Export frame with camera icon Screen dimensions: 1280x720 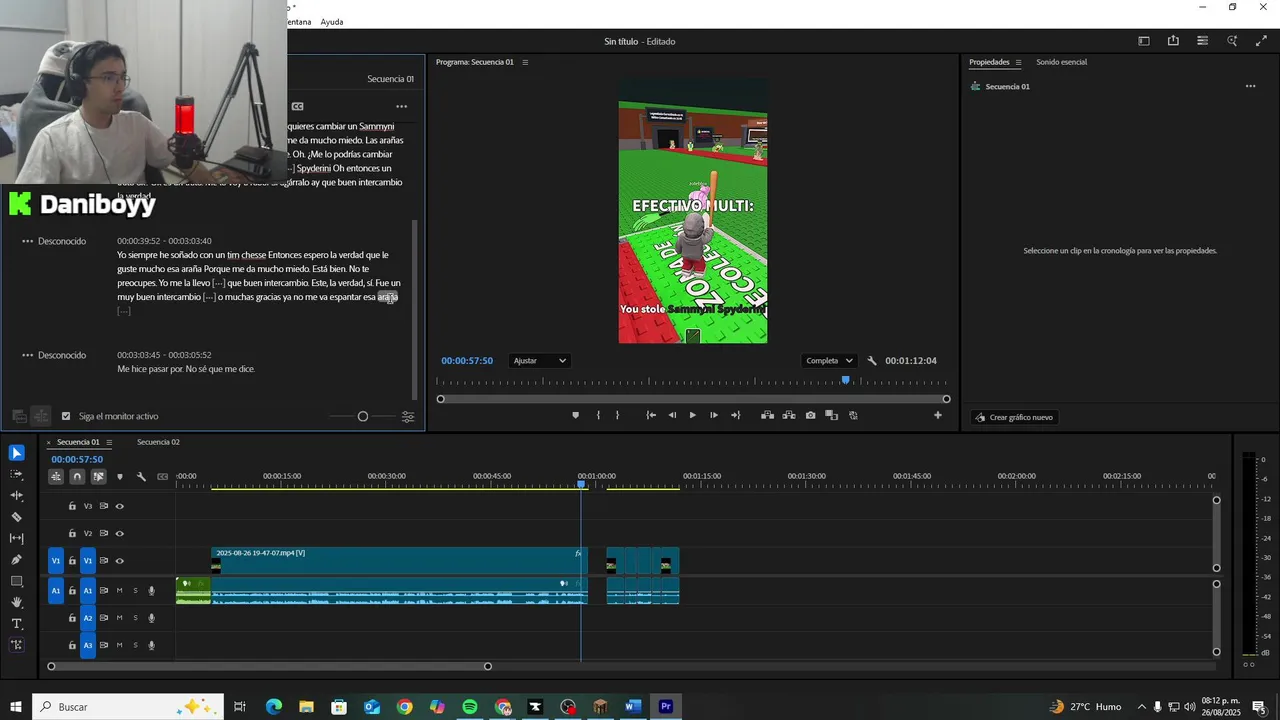pyautogui.click(x=810, y=415)
